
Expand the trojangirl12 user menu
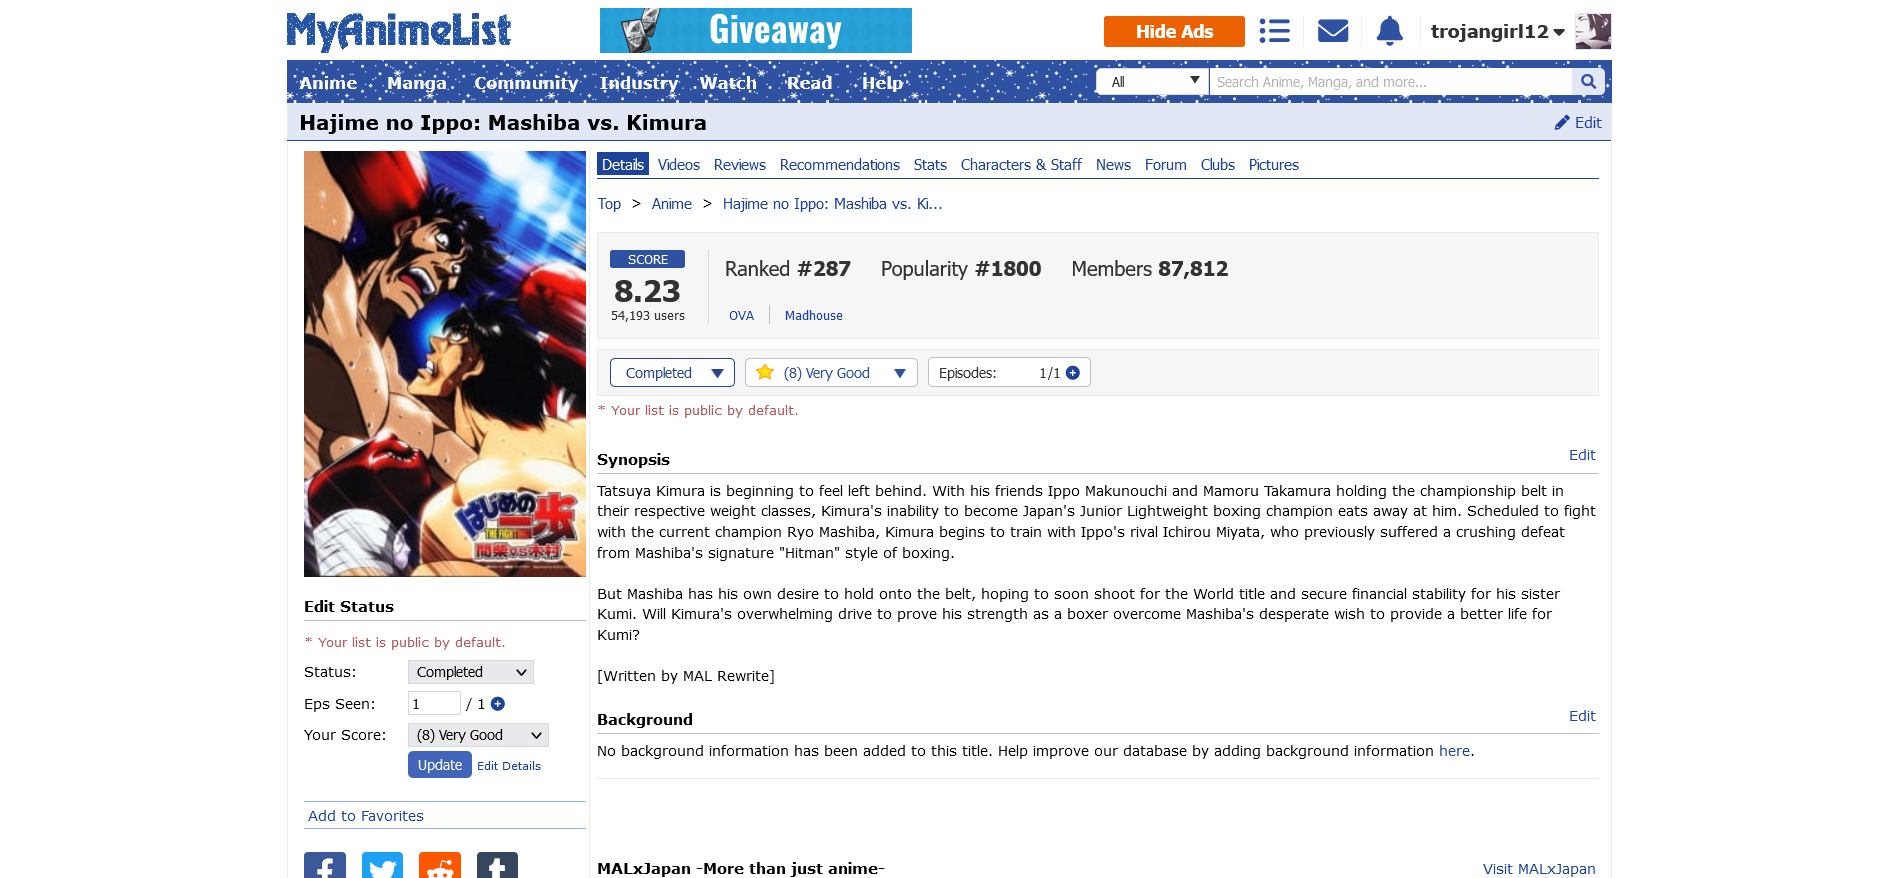1497,31
